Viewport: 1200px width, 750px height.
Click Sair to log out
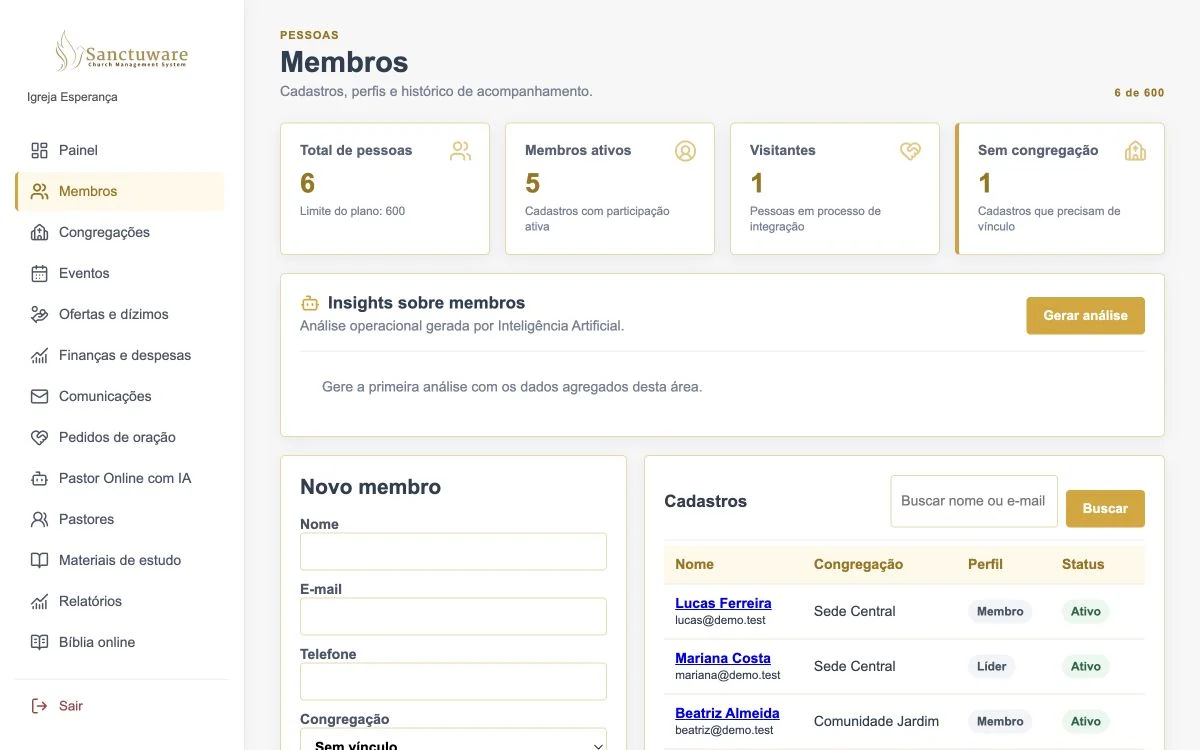119,706
